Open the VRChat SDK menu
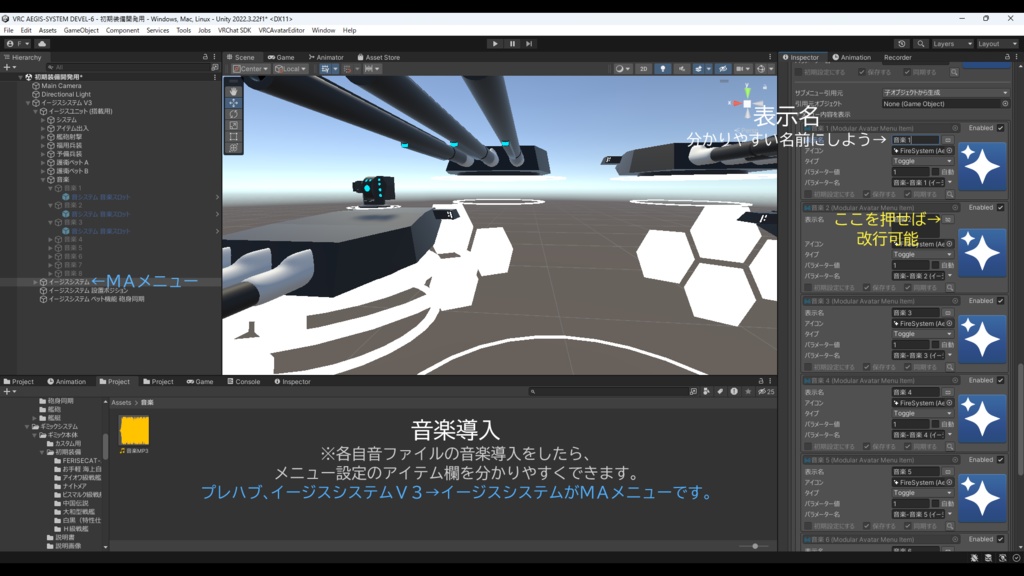The height and width of the screenshot is (576, 1024). click(x=234, y=30)
